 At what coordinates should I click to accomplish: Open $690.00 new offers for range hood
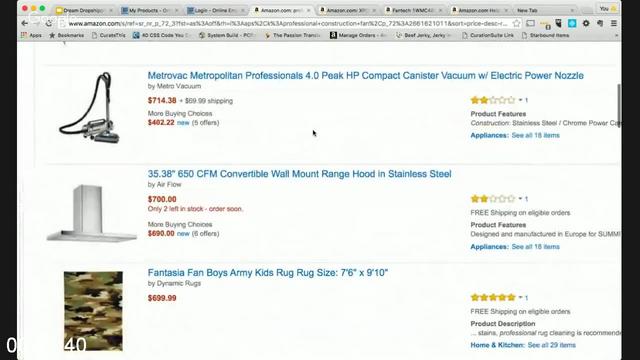pyautogui.click(x=183, y=233)
